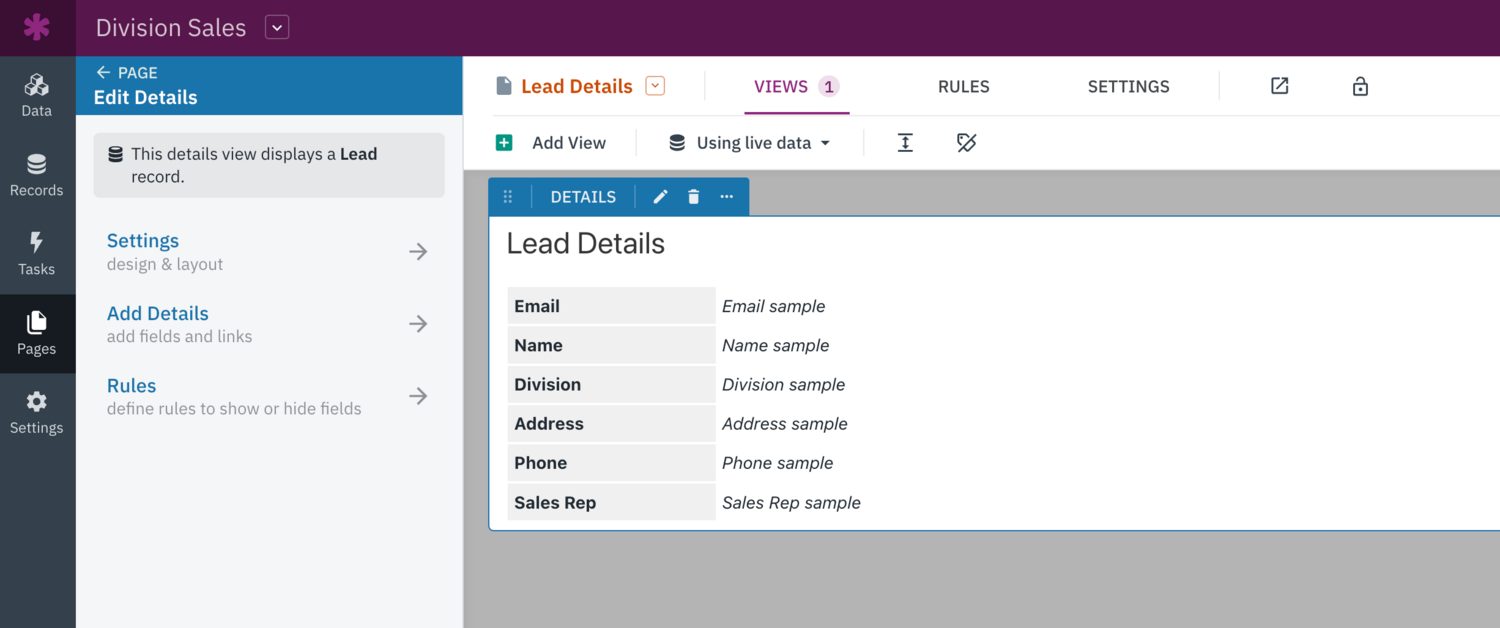Toggle the data fetch arrow icon
1500x628 pixels.
tap(905, 142)
